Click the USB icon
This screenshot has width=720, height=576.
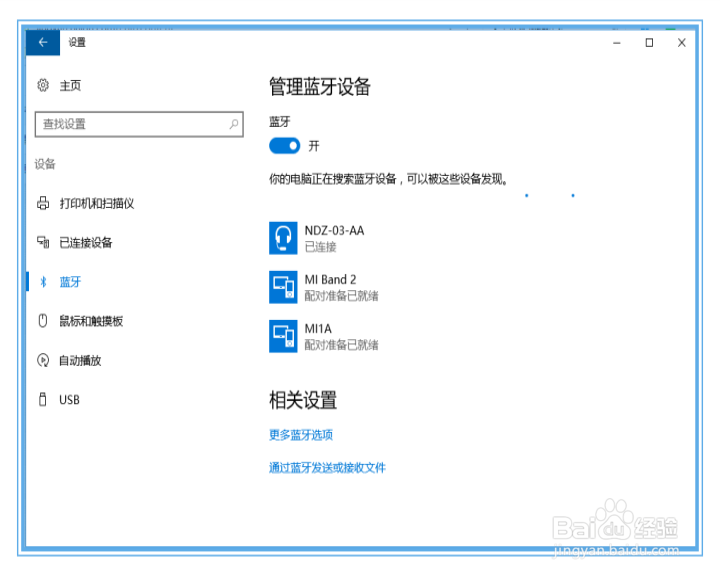click(43, 399)
